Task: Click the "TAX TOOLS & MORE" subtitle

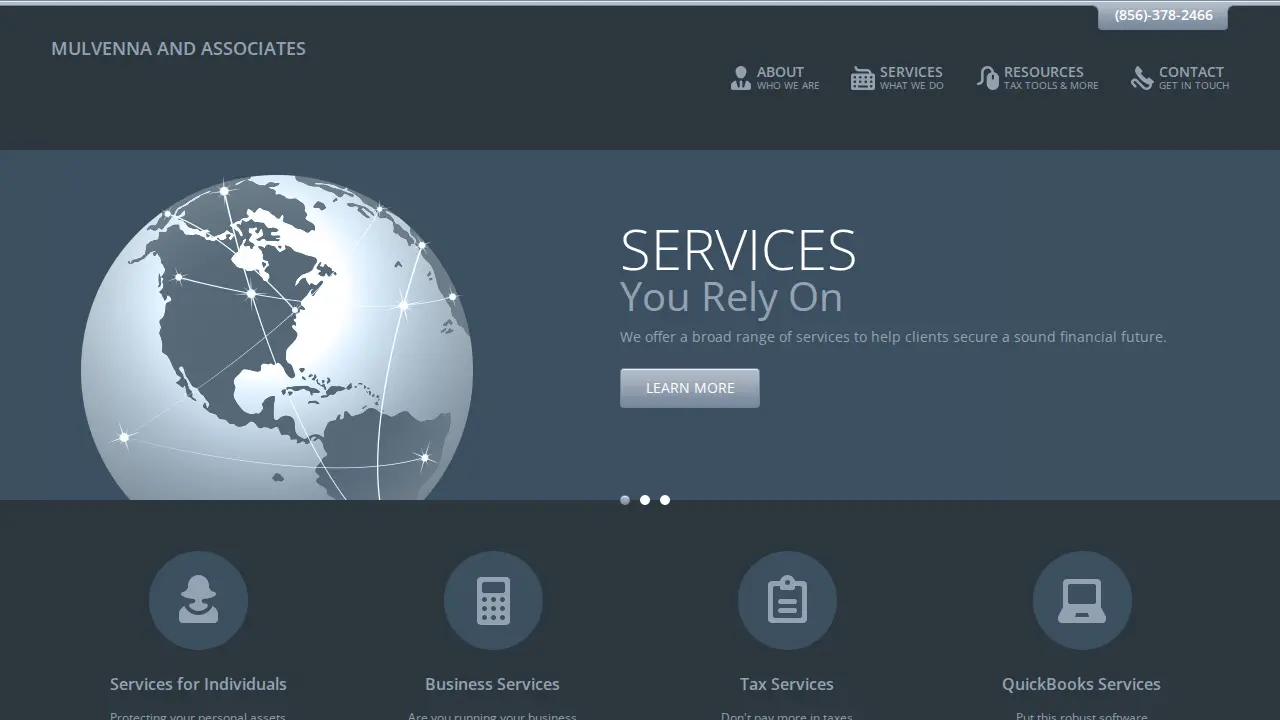Action: 1051,86
